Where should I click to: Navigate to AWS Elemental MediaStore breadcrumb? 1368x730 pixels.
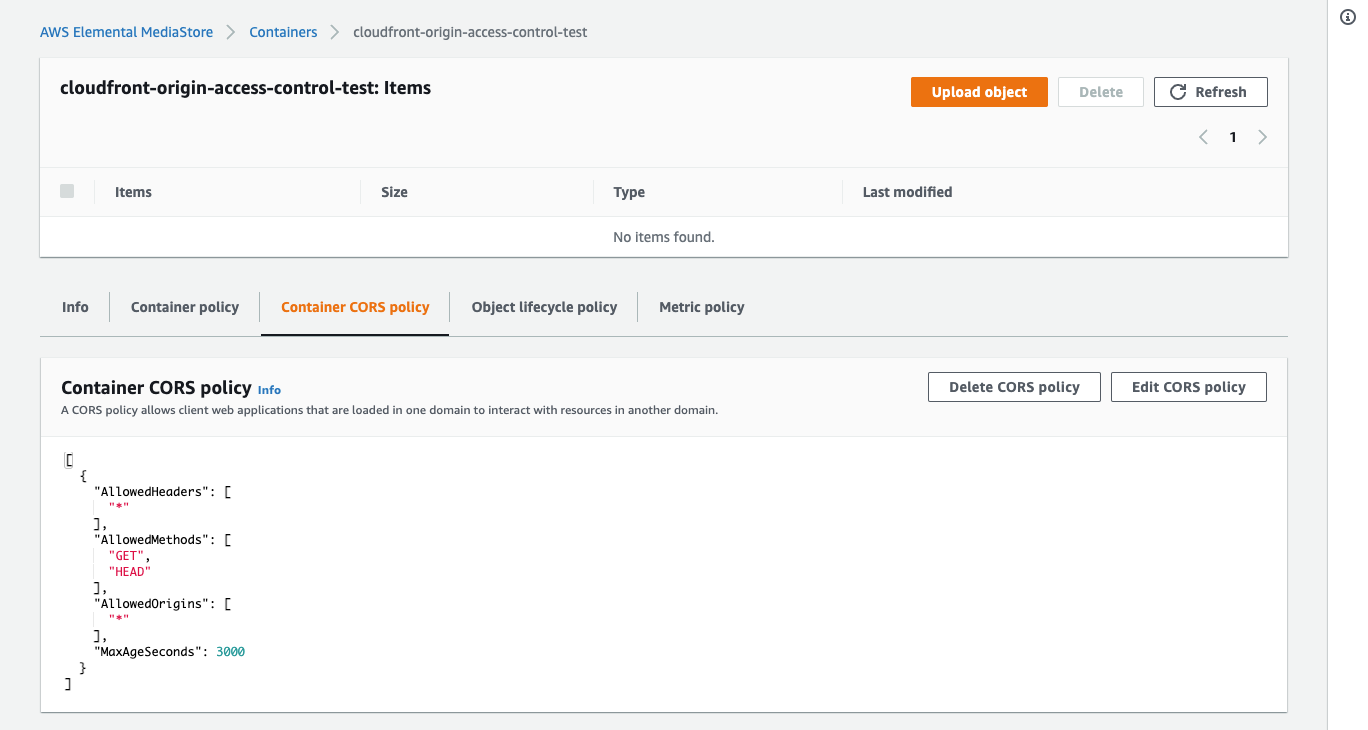[126, 32]
